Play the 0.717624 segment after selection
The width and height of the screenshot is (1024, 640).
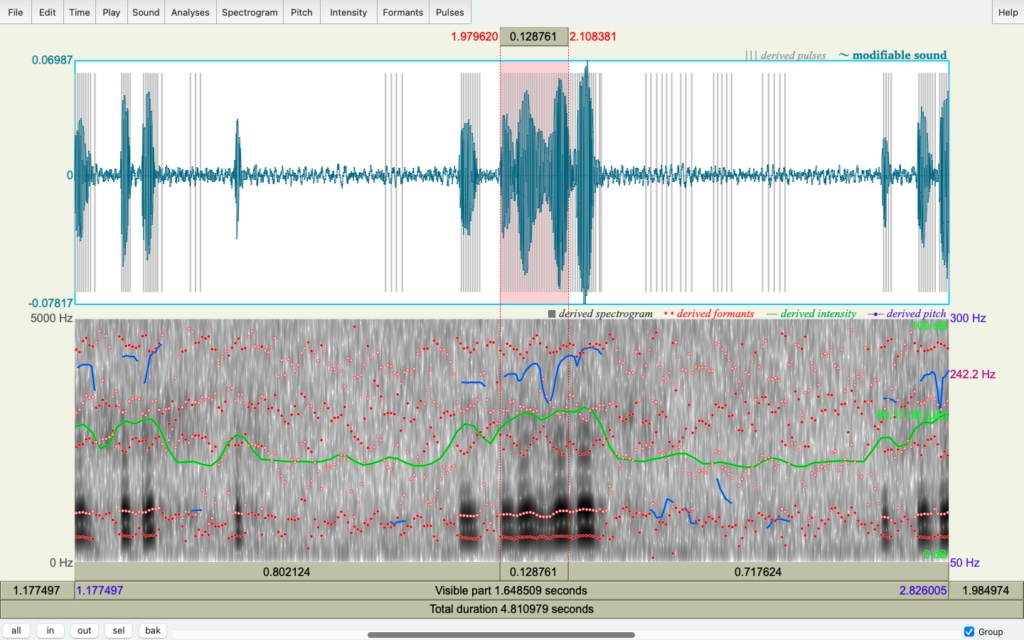[x=758, y=571]
